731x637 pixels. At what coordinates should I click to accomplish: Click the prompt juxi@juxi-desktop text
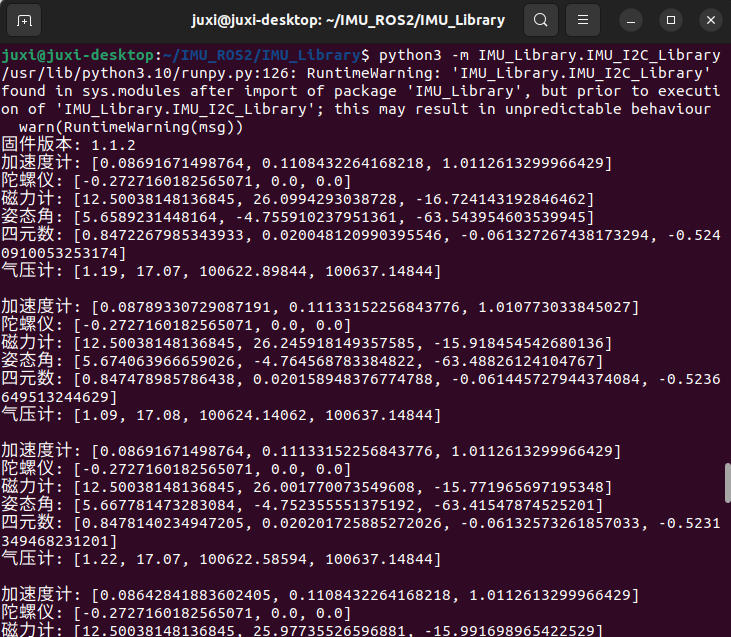coord(78,55)
